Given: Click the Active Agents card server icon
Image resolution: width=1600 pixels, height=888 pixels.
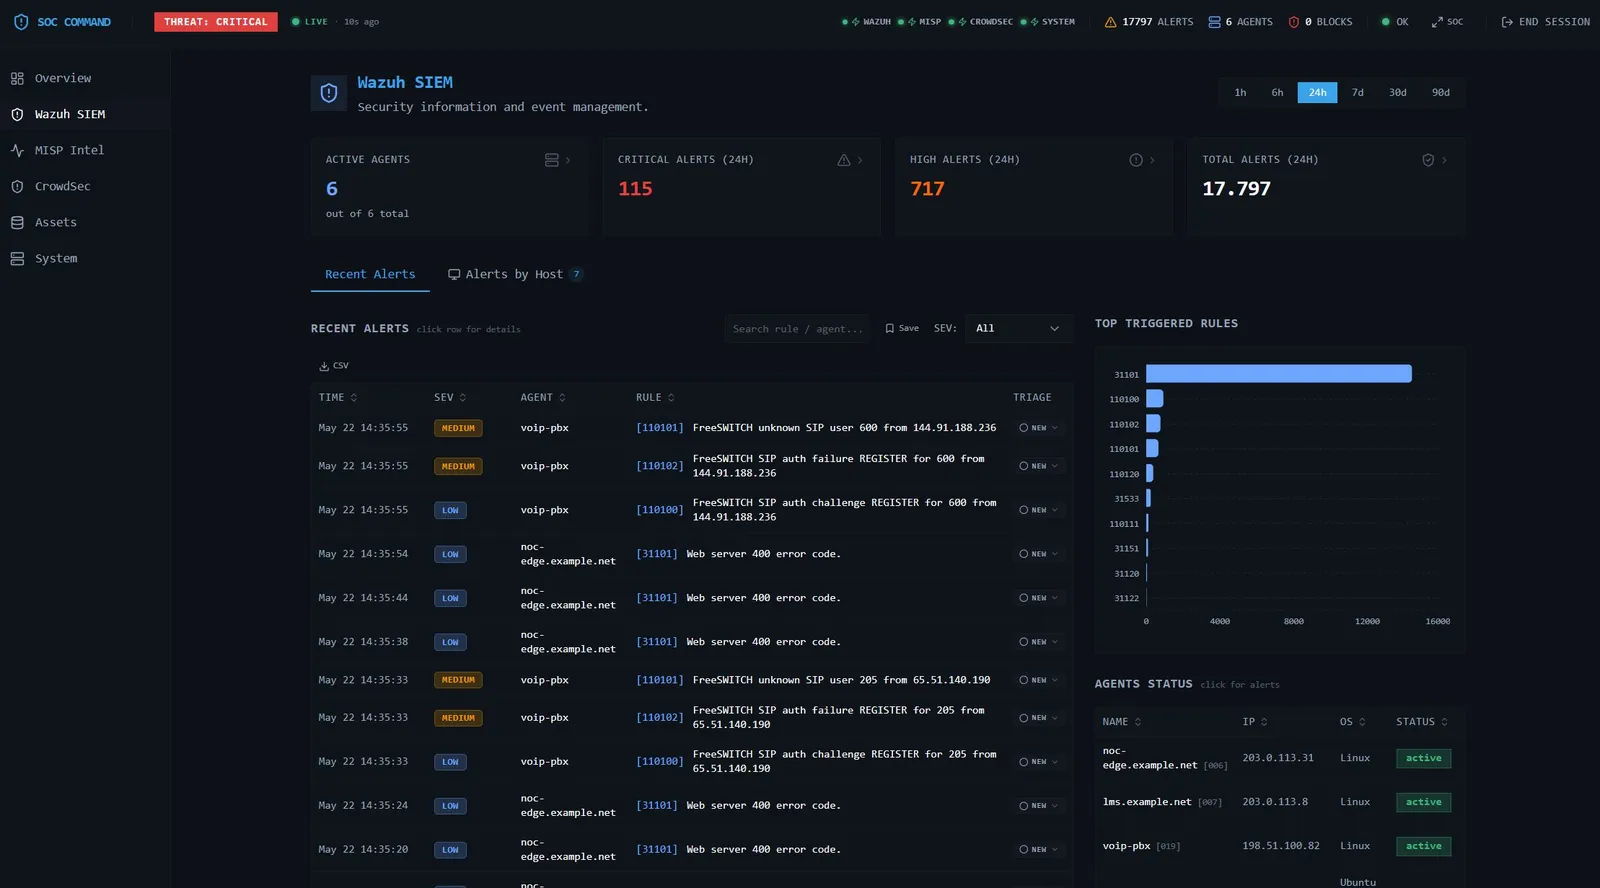Looking at the screenshot, I should (x=551, y=160).
